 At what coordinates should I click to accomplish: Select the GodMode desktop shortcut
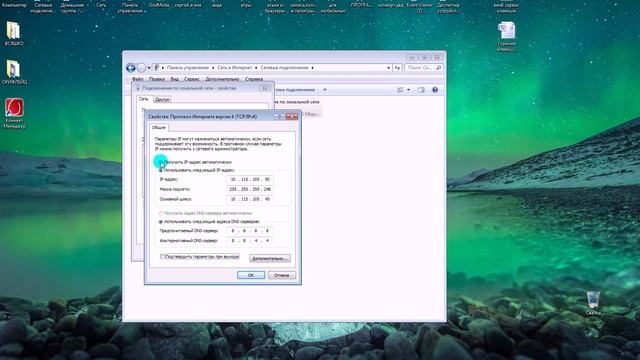(x=159, y=5)
